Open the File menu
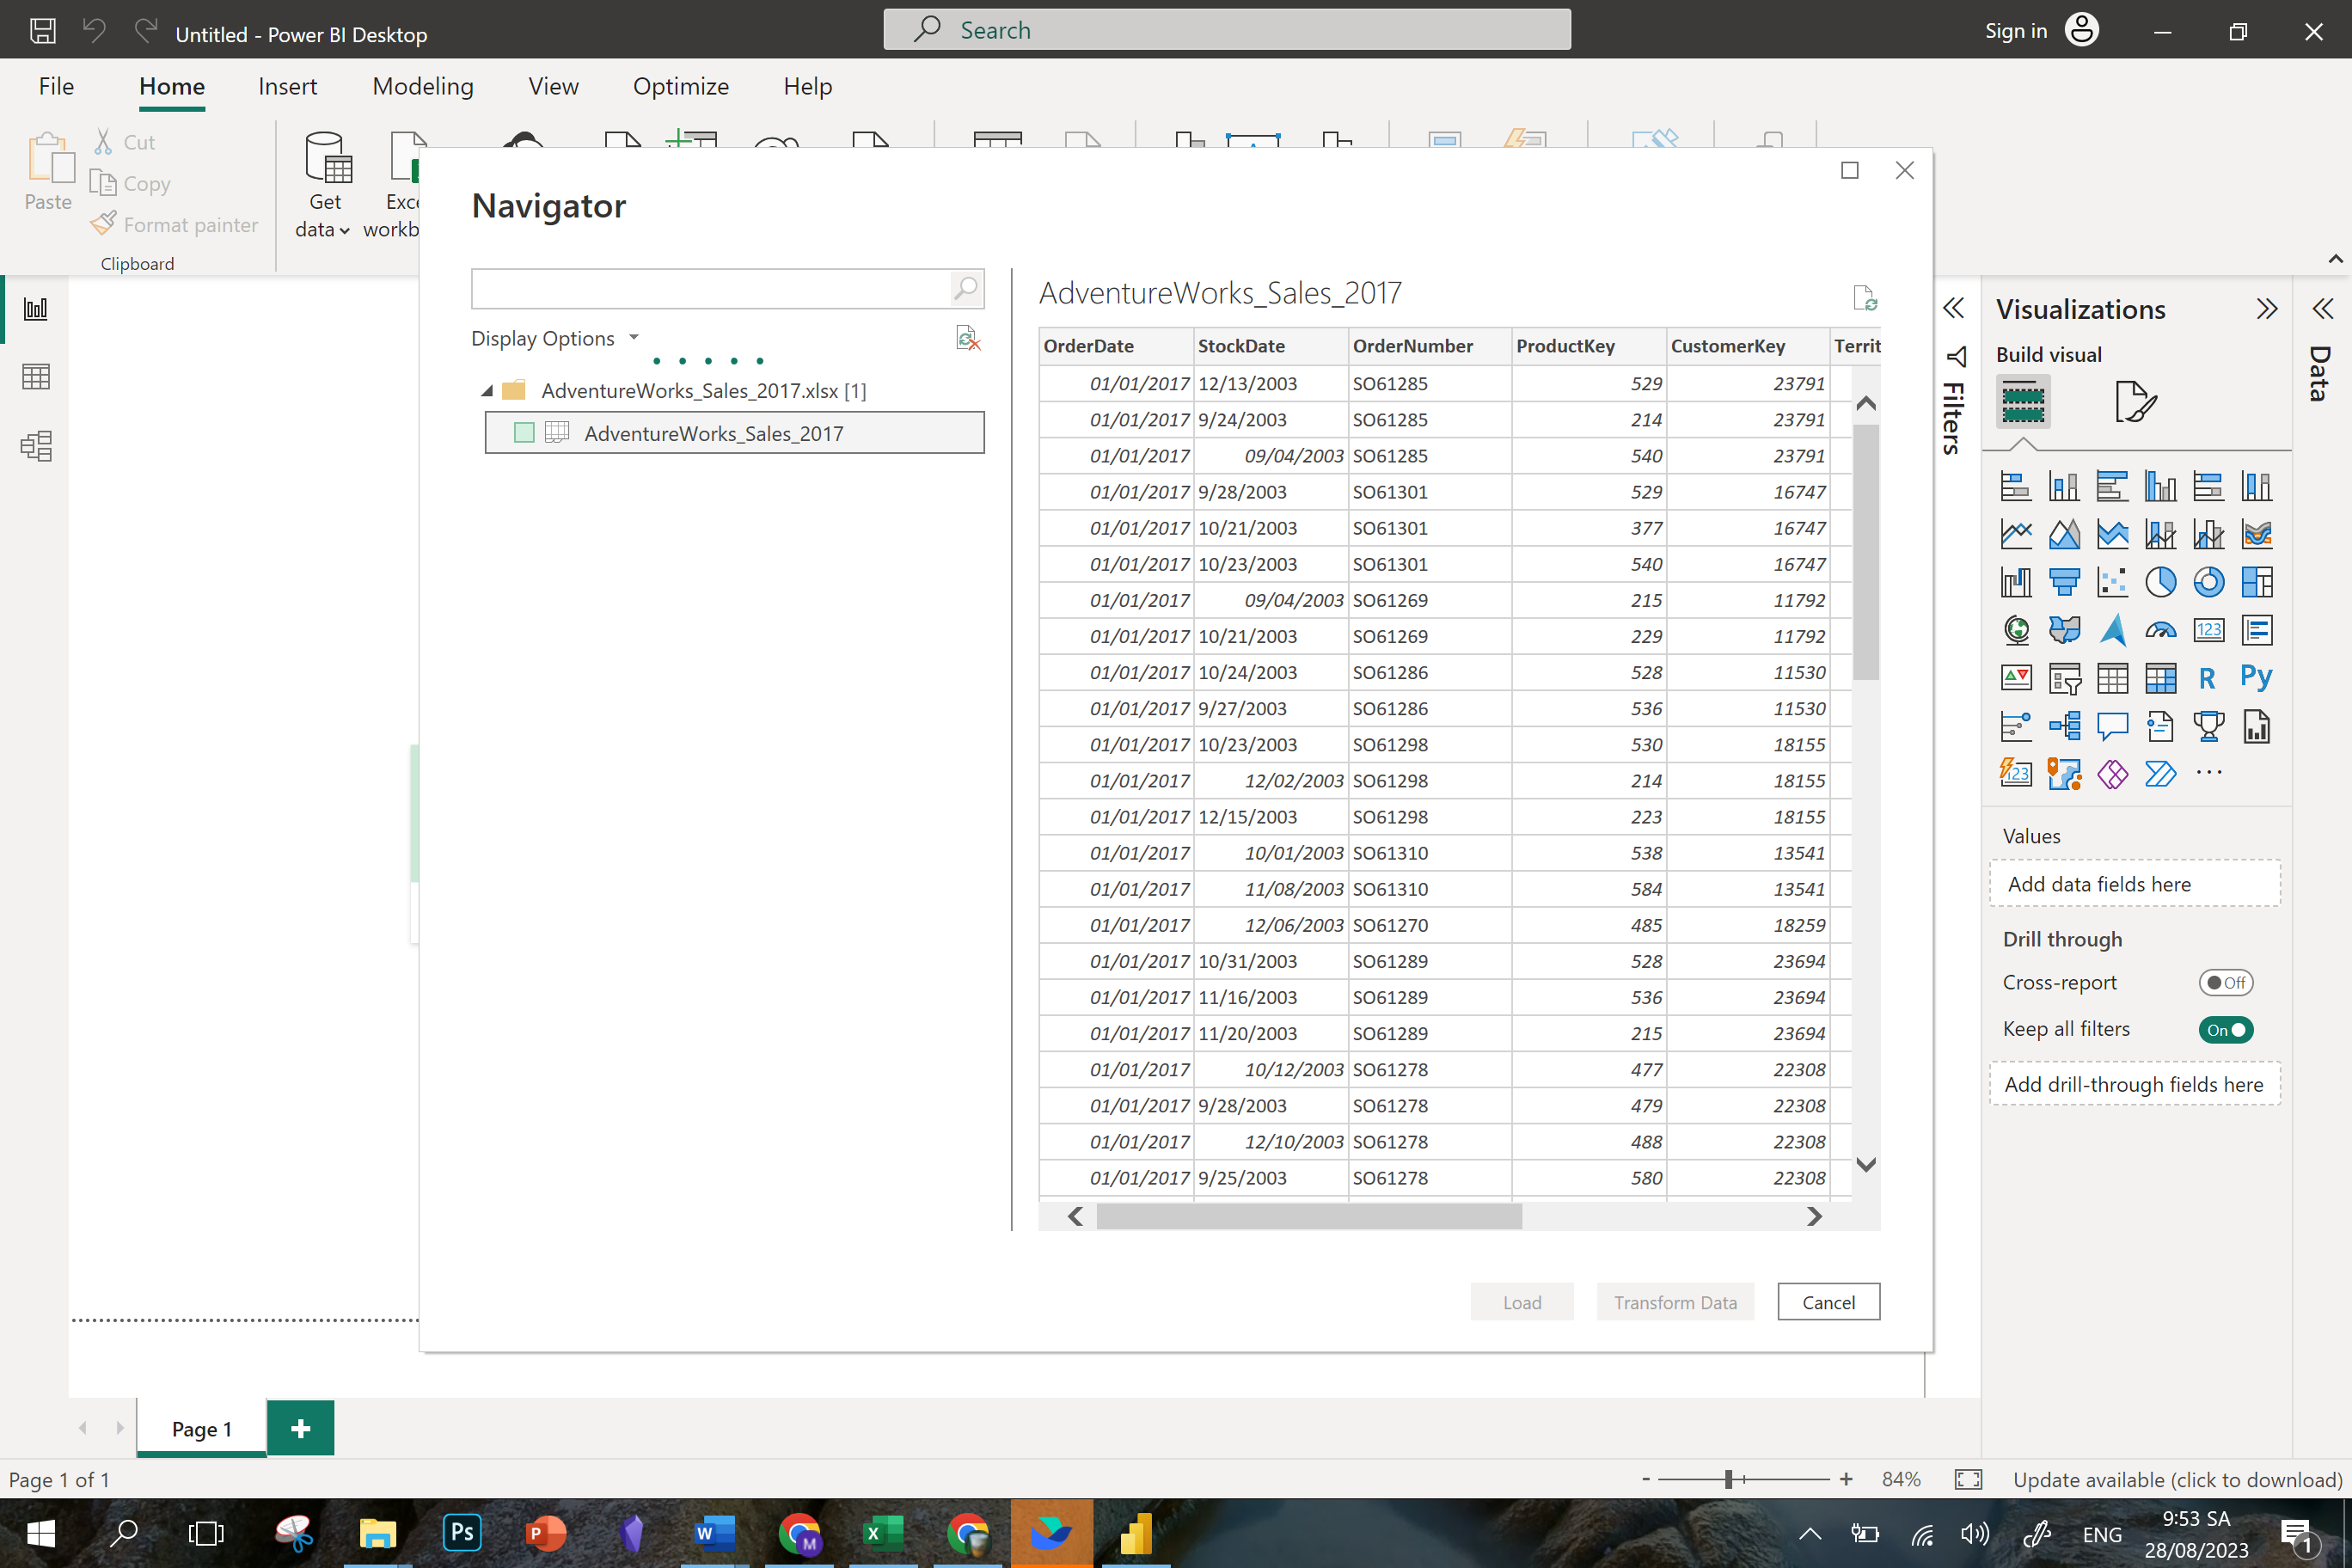Viewport: 2352px width, 1568px height. click(56, 86)
